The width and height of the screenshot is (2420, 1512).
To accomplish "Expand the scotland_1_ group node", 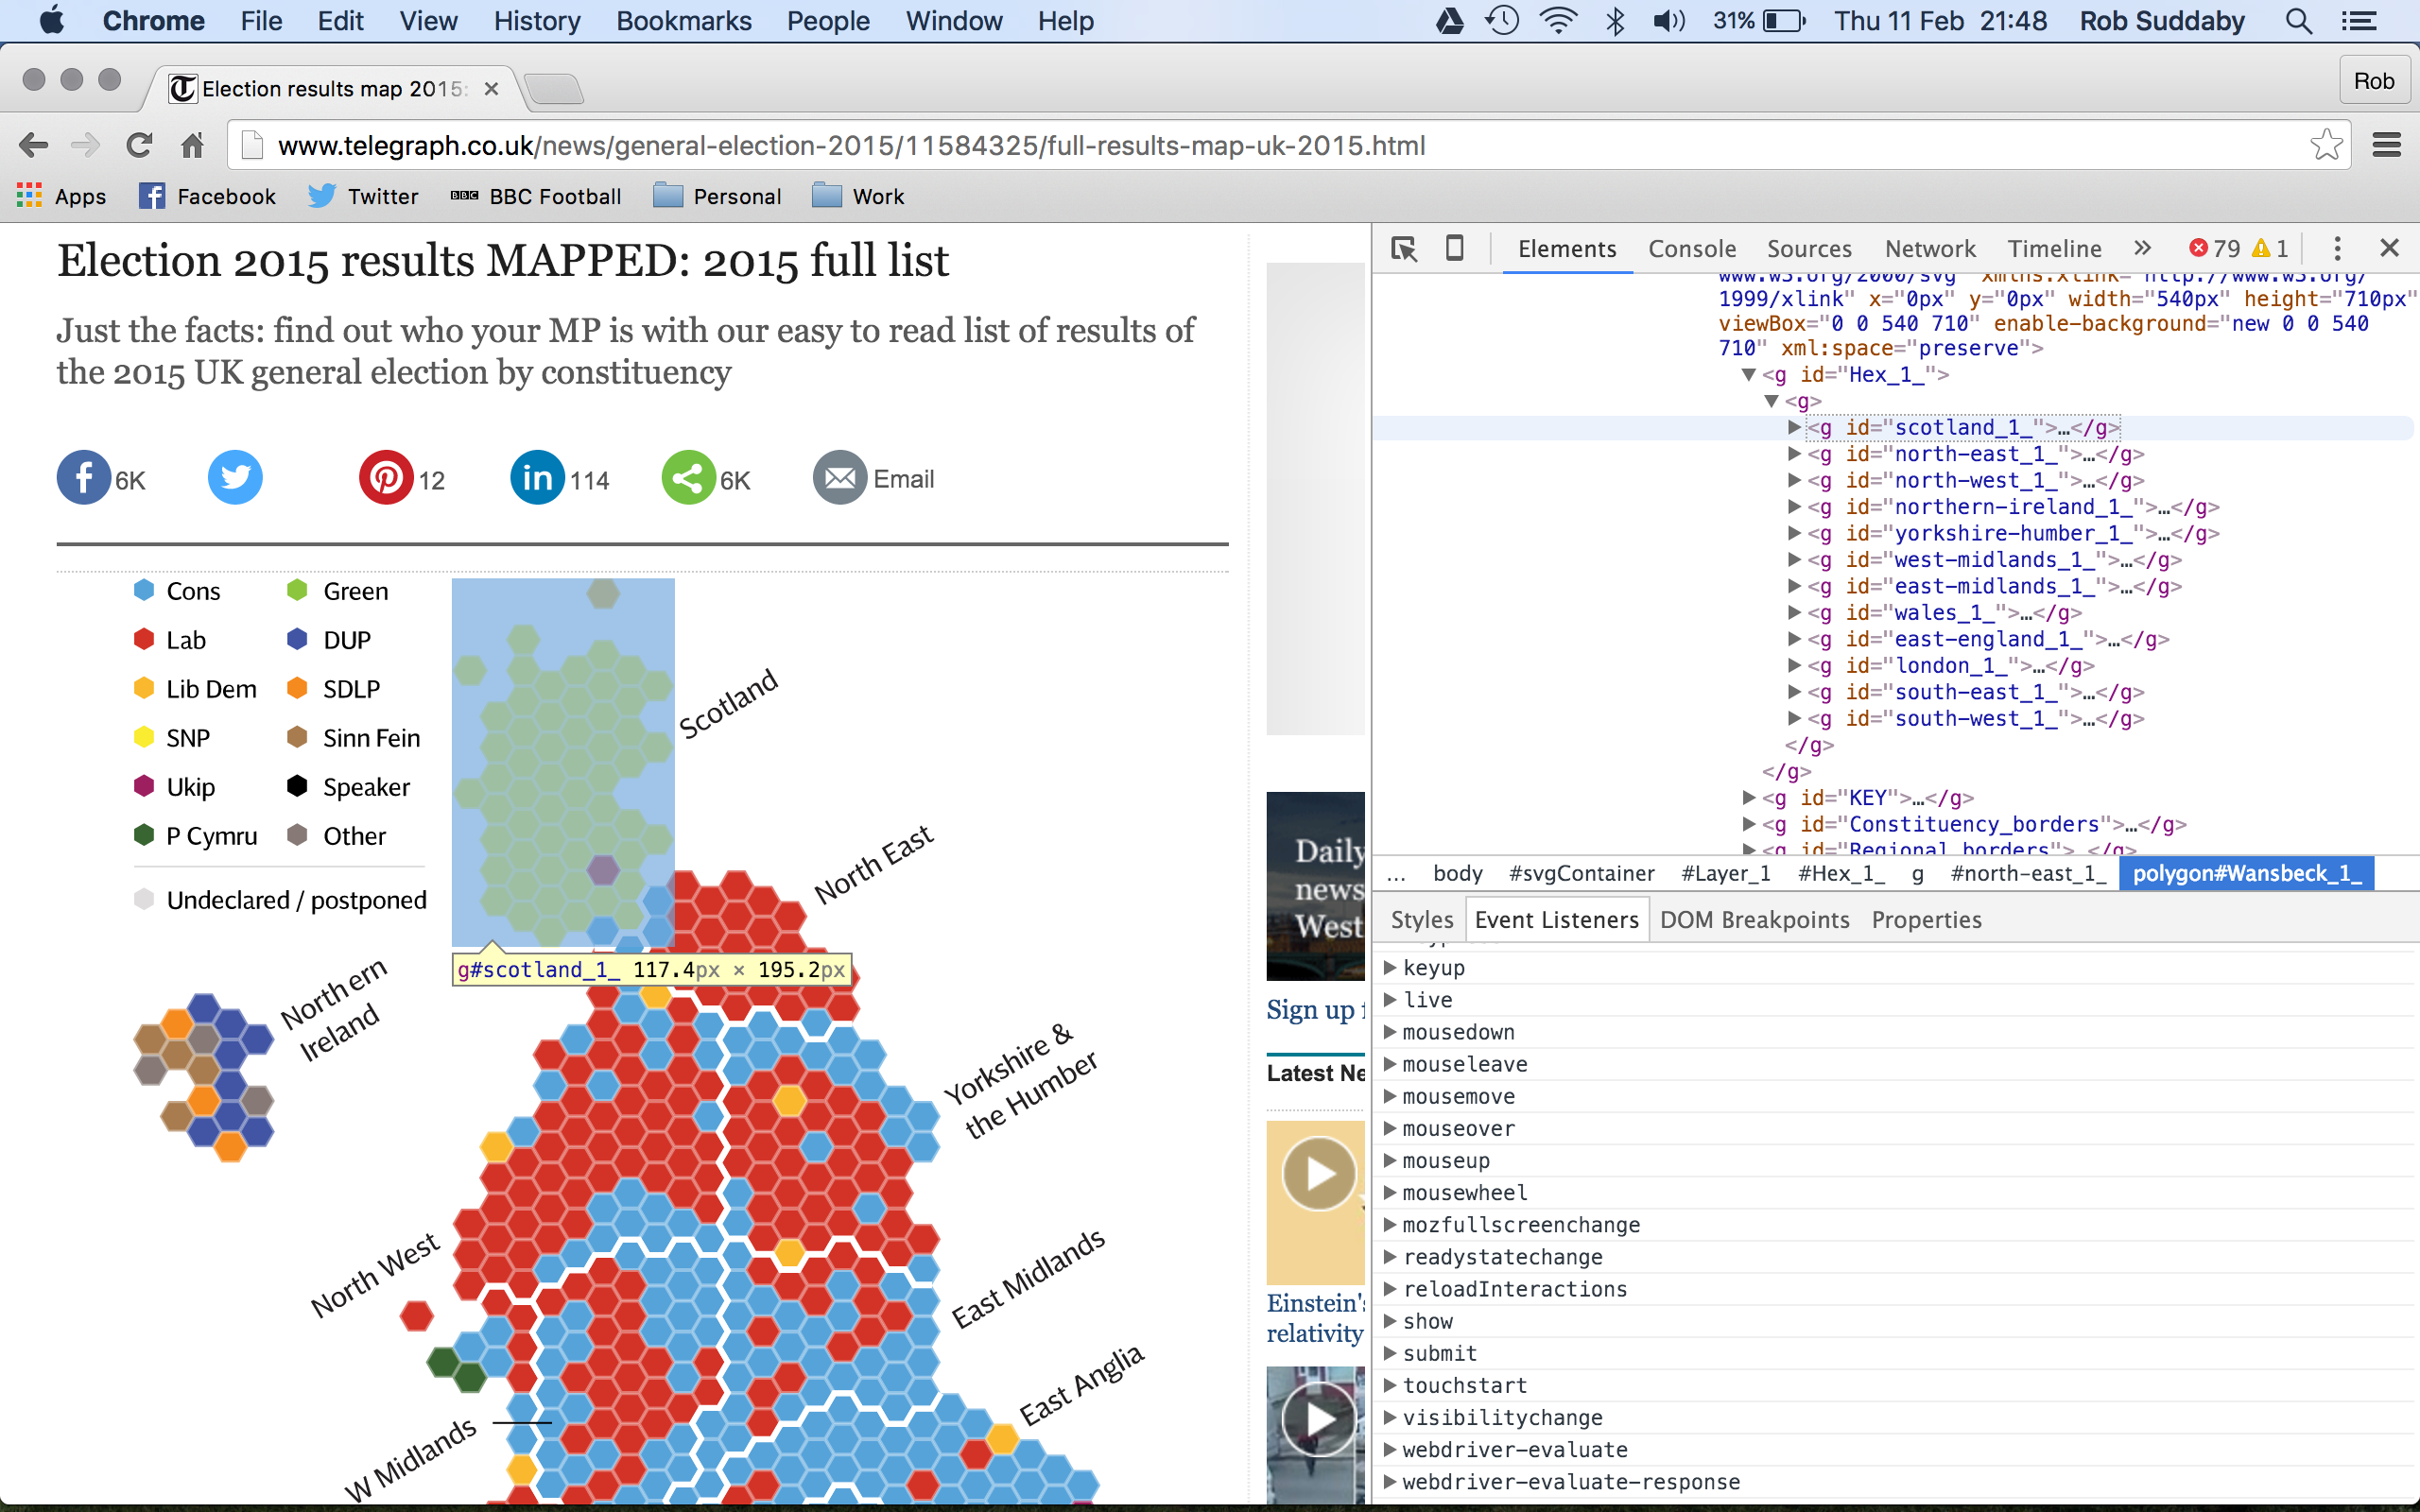I will 1795,427.
